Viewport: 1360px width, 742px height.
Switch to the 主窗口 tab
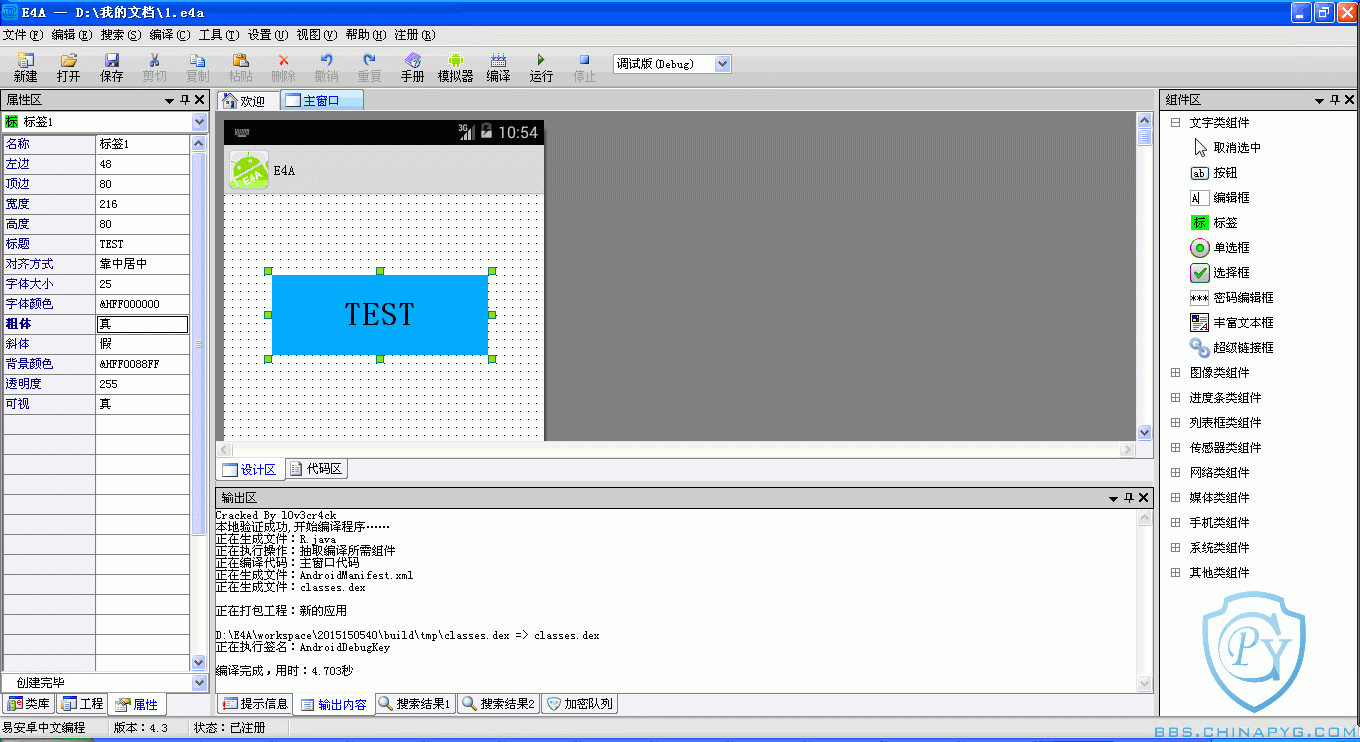pyautogui.click(x=321, y=101)
